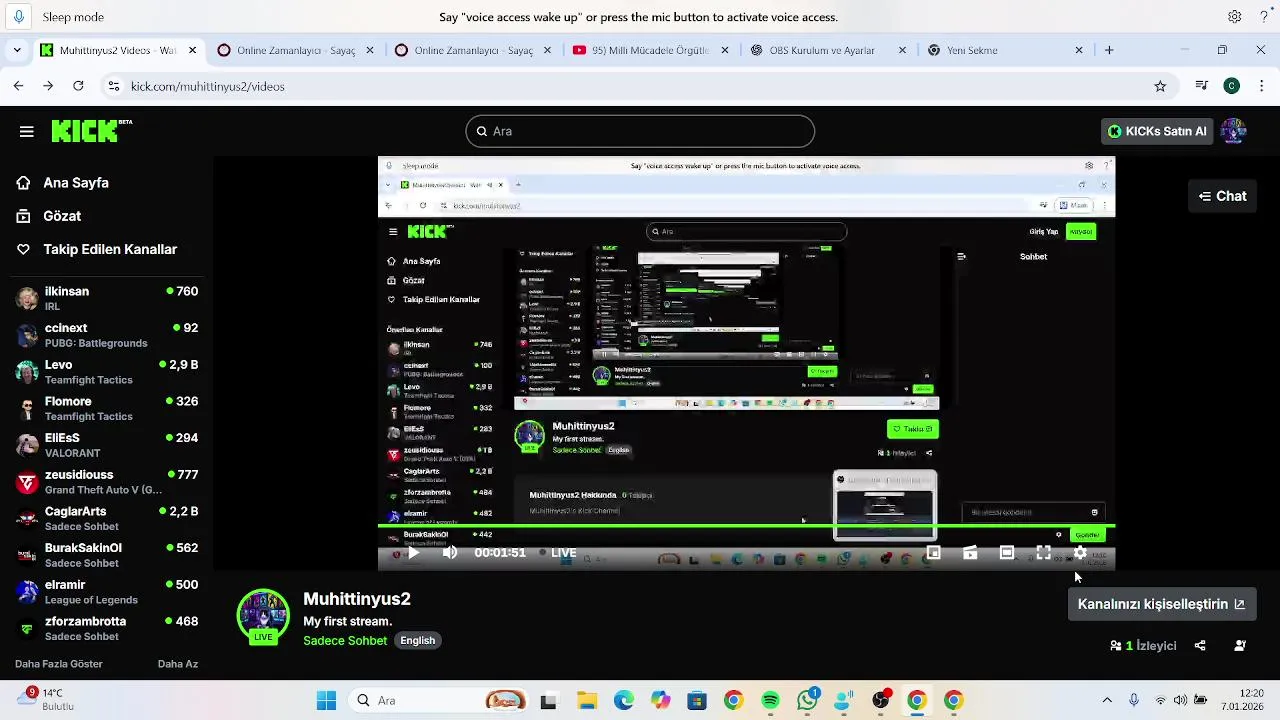Image resolution: width=1280 pixels, height=720 pixels.
Task: Open the Sadece Sohbet category link
Action: point(345,640)
